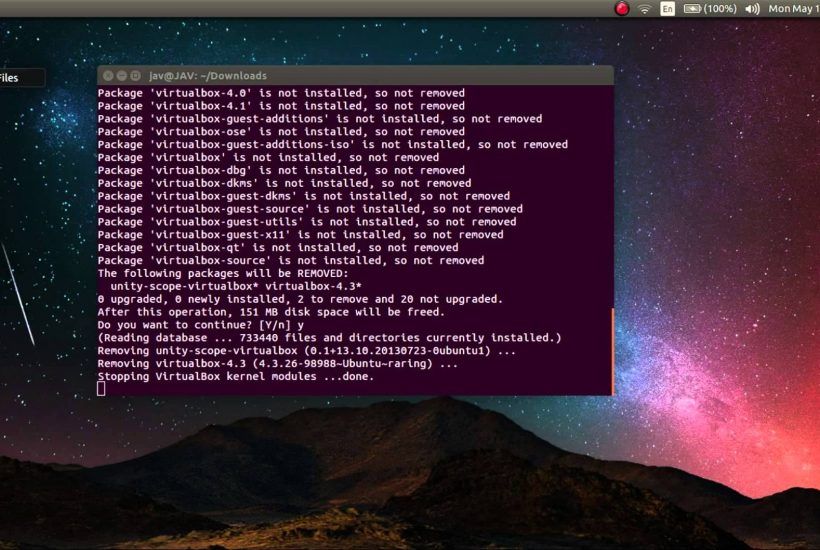
Task: Minimize the jav@JAV terminal window
Action: tap(122, 76)
